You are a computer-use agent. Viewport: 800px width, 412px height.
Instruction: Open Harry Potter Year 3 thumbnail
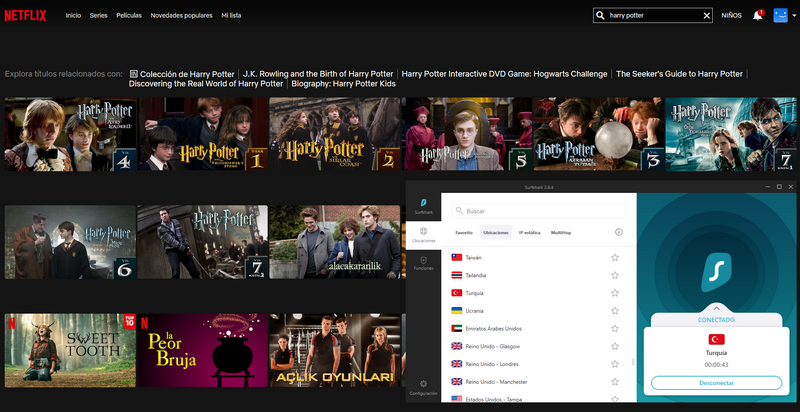(x=599, y=134)
